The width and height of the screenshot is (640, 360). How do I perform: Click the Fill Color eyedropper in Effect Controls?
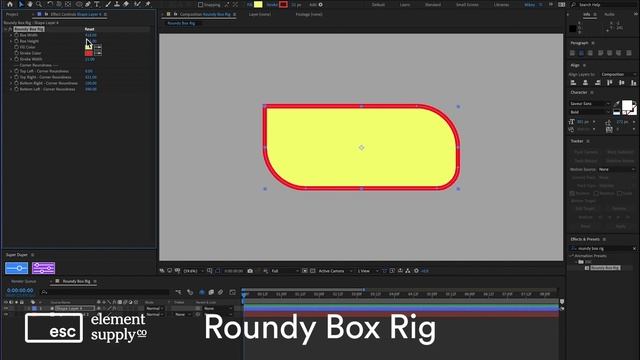click(x=98, y=47)
